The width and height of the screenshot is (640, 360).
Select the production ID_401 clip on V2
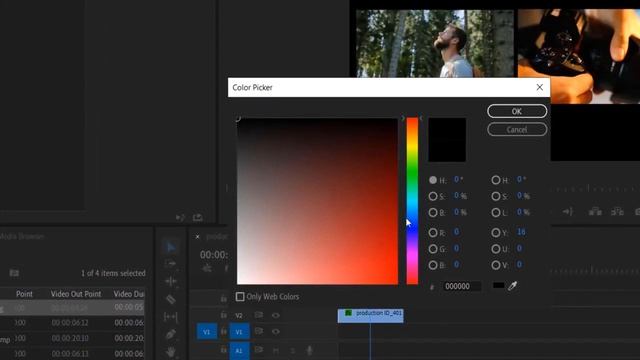(371, 316)
